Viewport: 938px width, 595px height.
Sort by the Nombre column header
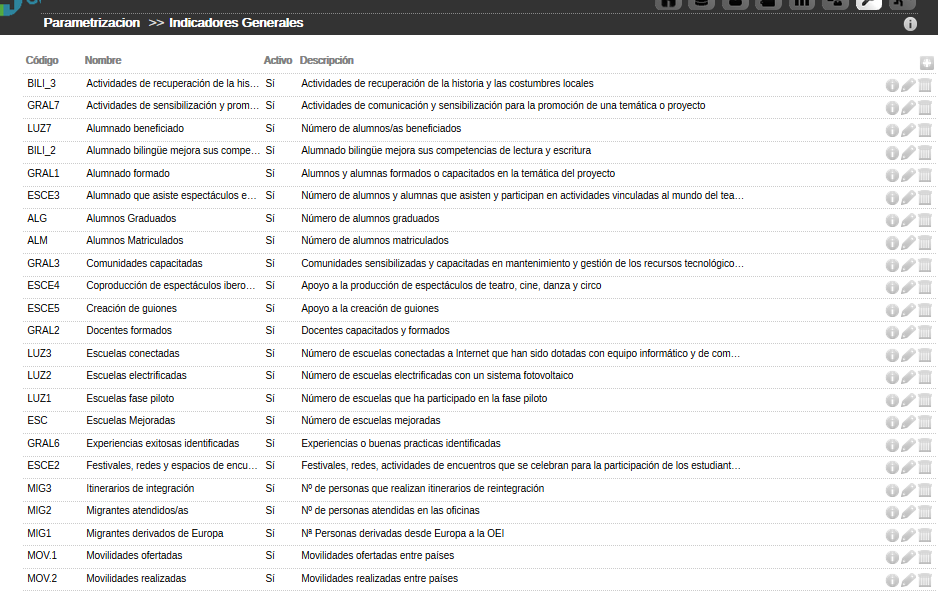[103, 60]
